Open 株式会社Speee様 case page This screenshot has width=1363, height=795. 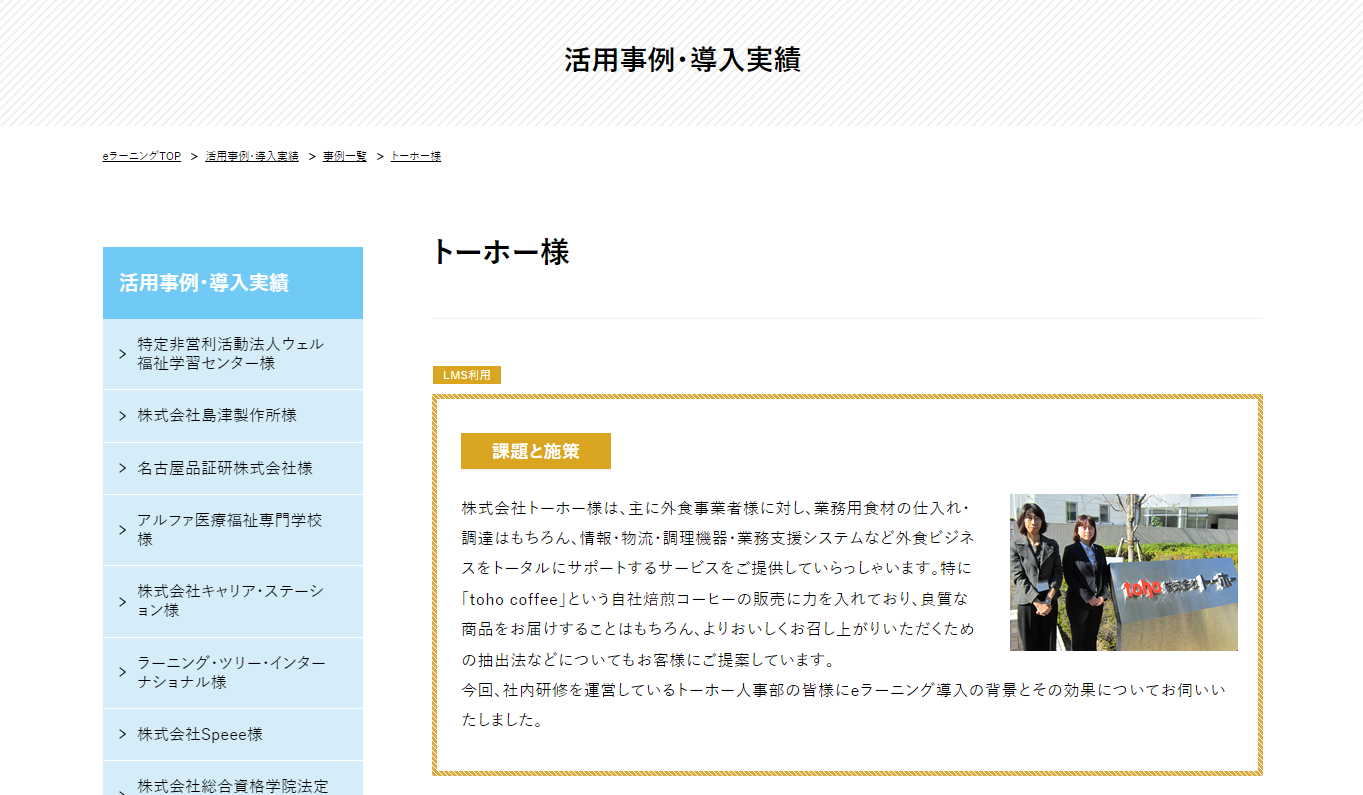pyautogui.click(x=200, y=735)
